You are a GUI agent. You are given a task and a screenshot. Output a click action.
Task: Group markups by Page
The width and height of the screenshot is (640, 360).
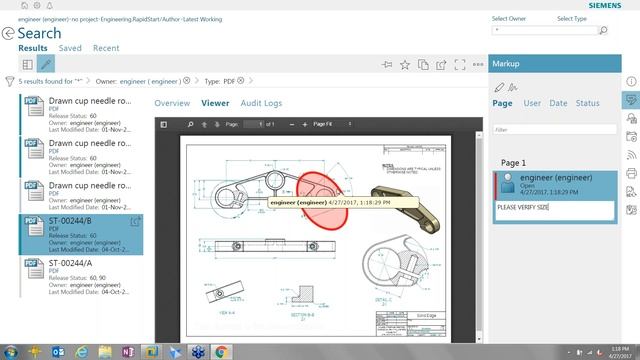pyautogui.click(x=502, y=103)
